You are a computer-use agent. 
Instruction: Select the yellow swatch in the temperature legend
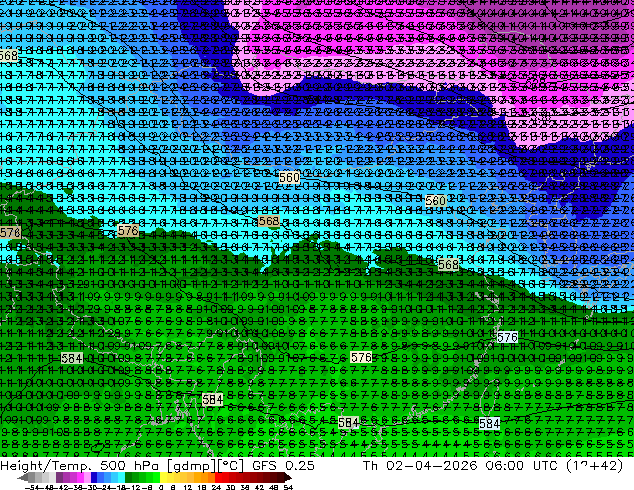[163, 477]
